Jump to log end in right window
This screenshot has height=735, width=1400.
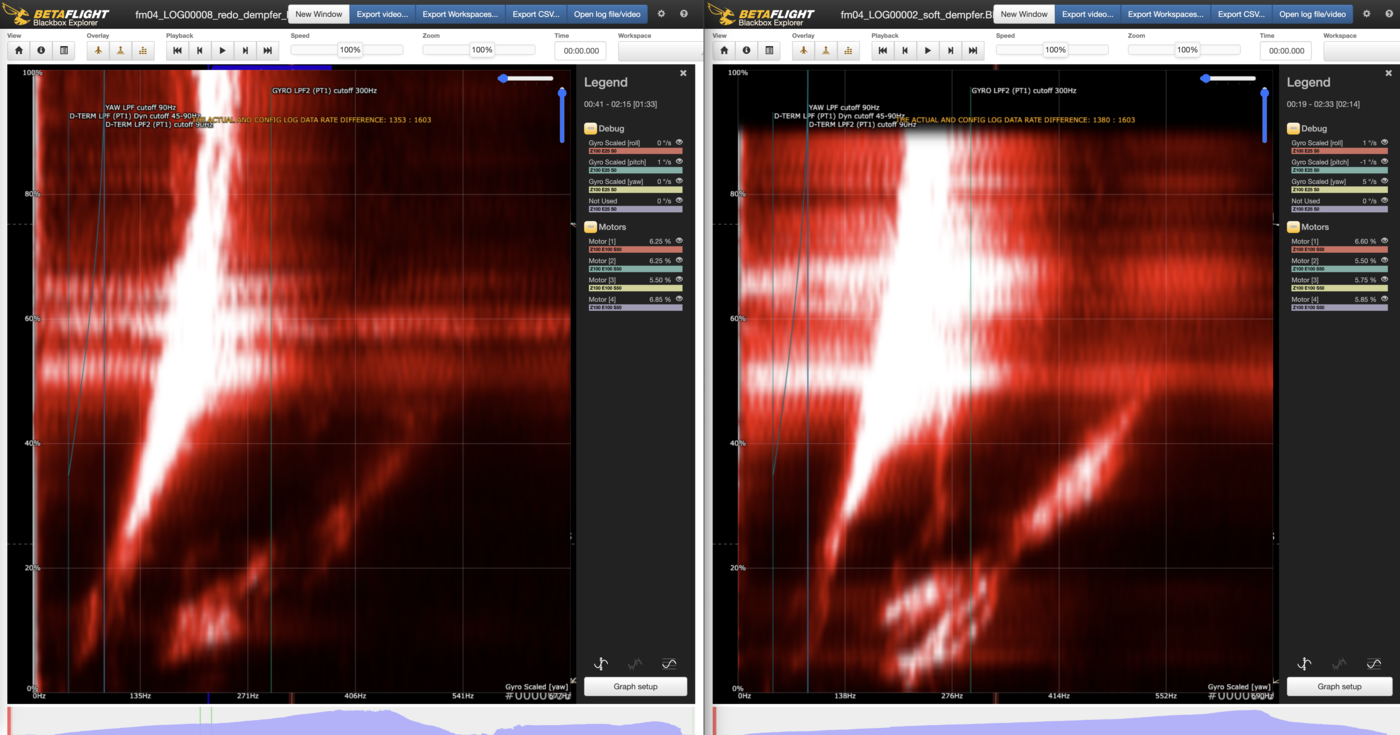(x=972, y=50)
